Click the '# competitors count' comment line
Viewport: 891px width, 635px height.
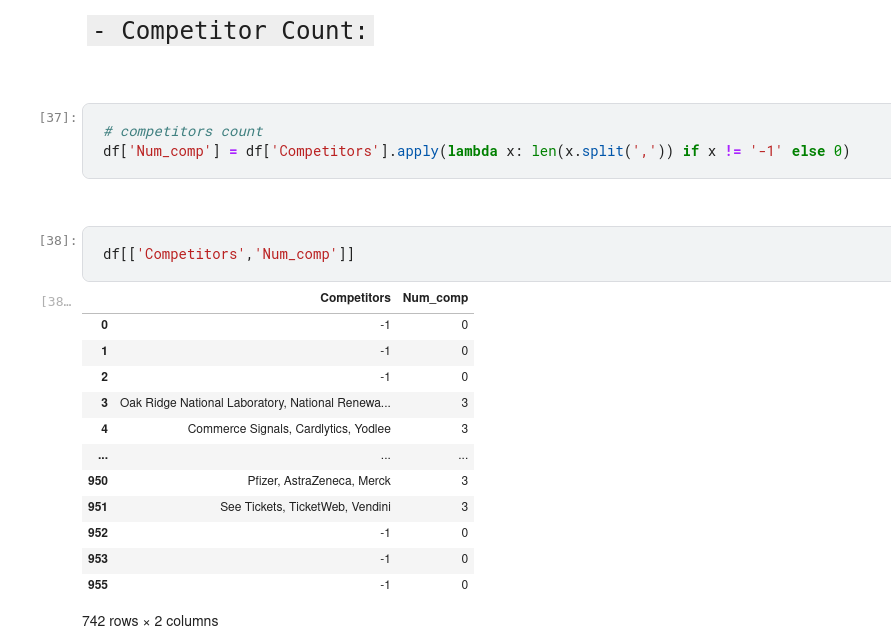point(183,131)
